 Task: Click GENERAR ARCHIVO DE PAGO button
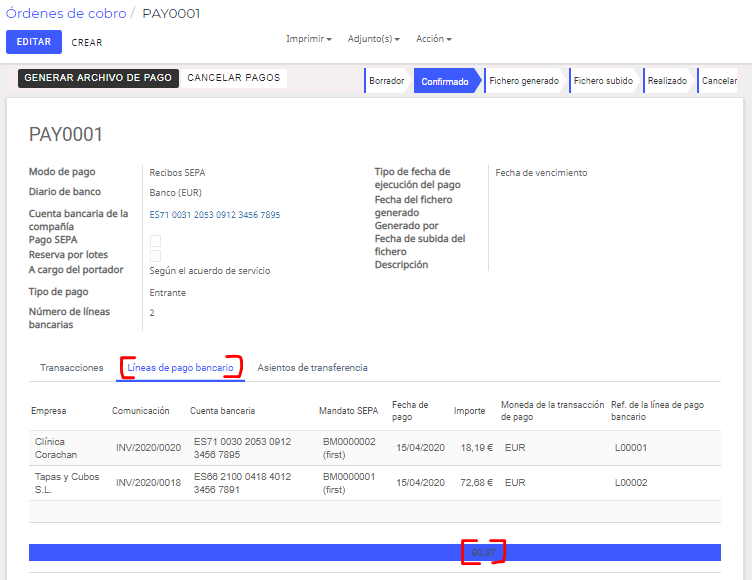pos(98,78)
